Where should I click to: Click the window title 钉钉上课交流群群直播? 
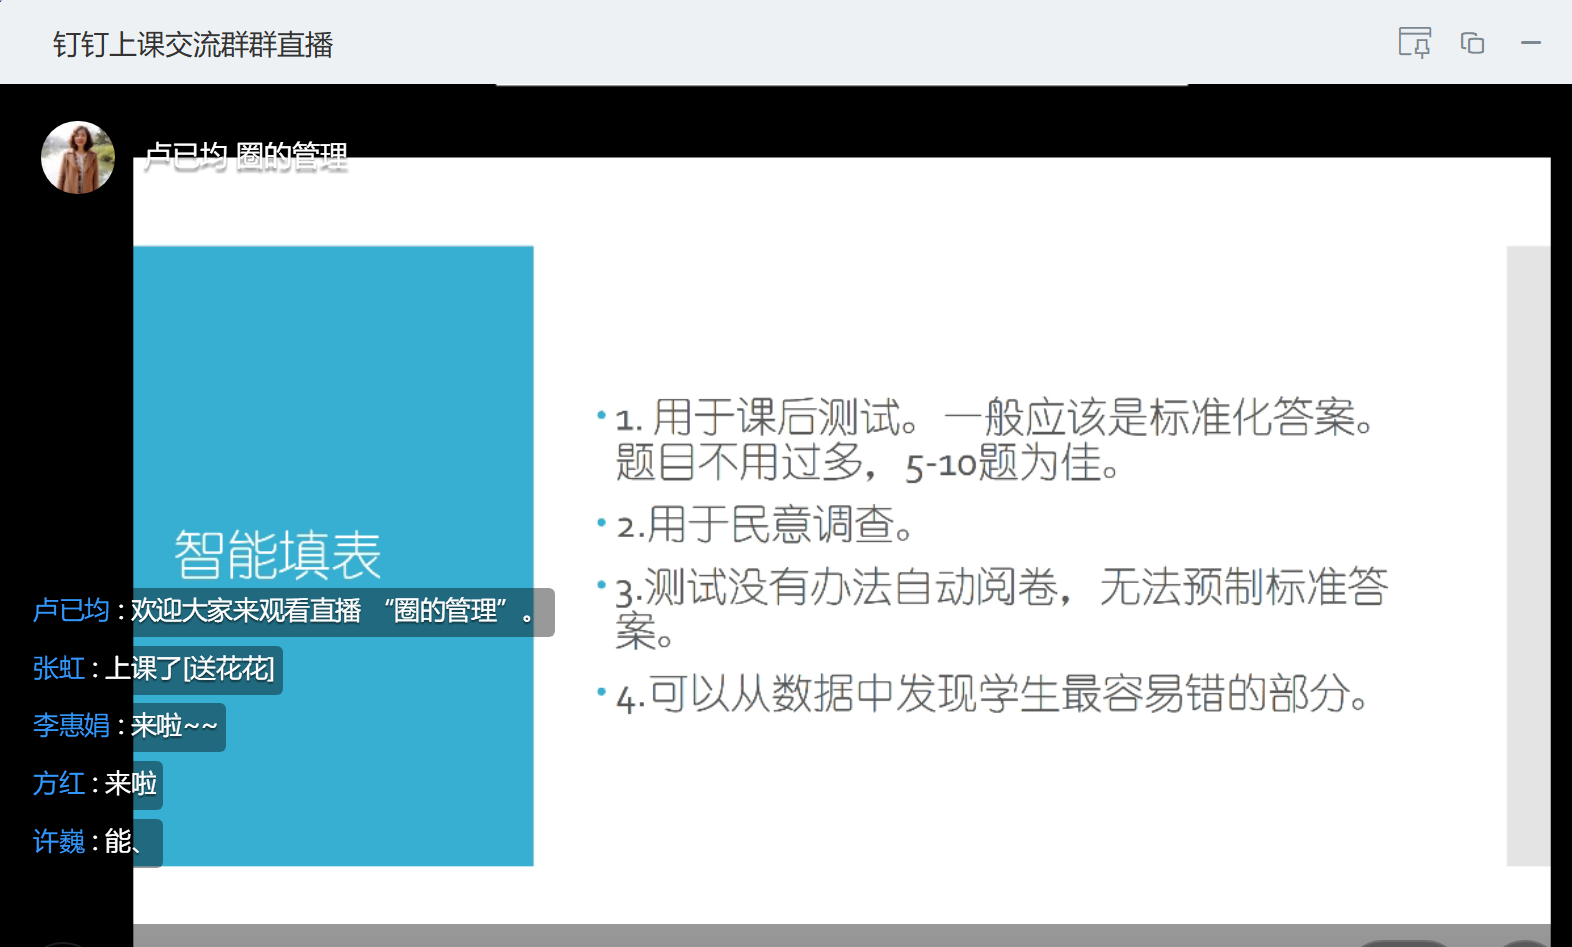tap(193, 45)
